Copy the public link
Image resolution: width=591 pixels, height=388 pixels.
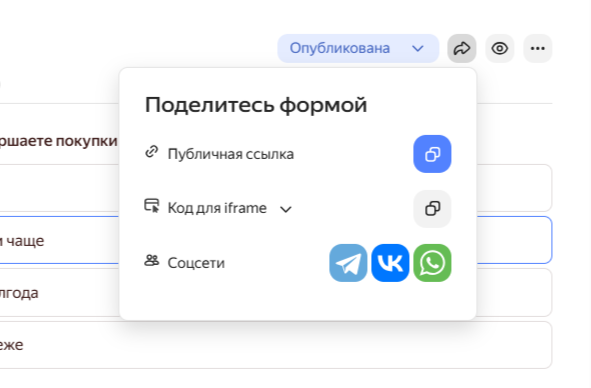[x=432, y=154]
